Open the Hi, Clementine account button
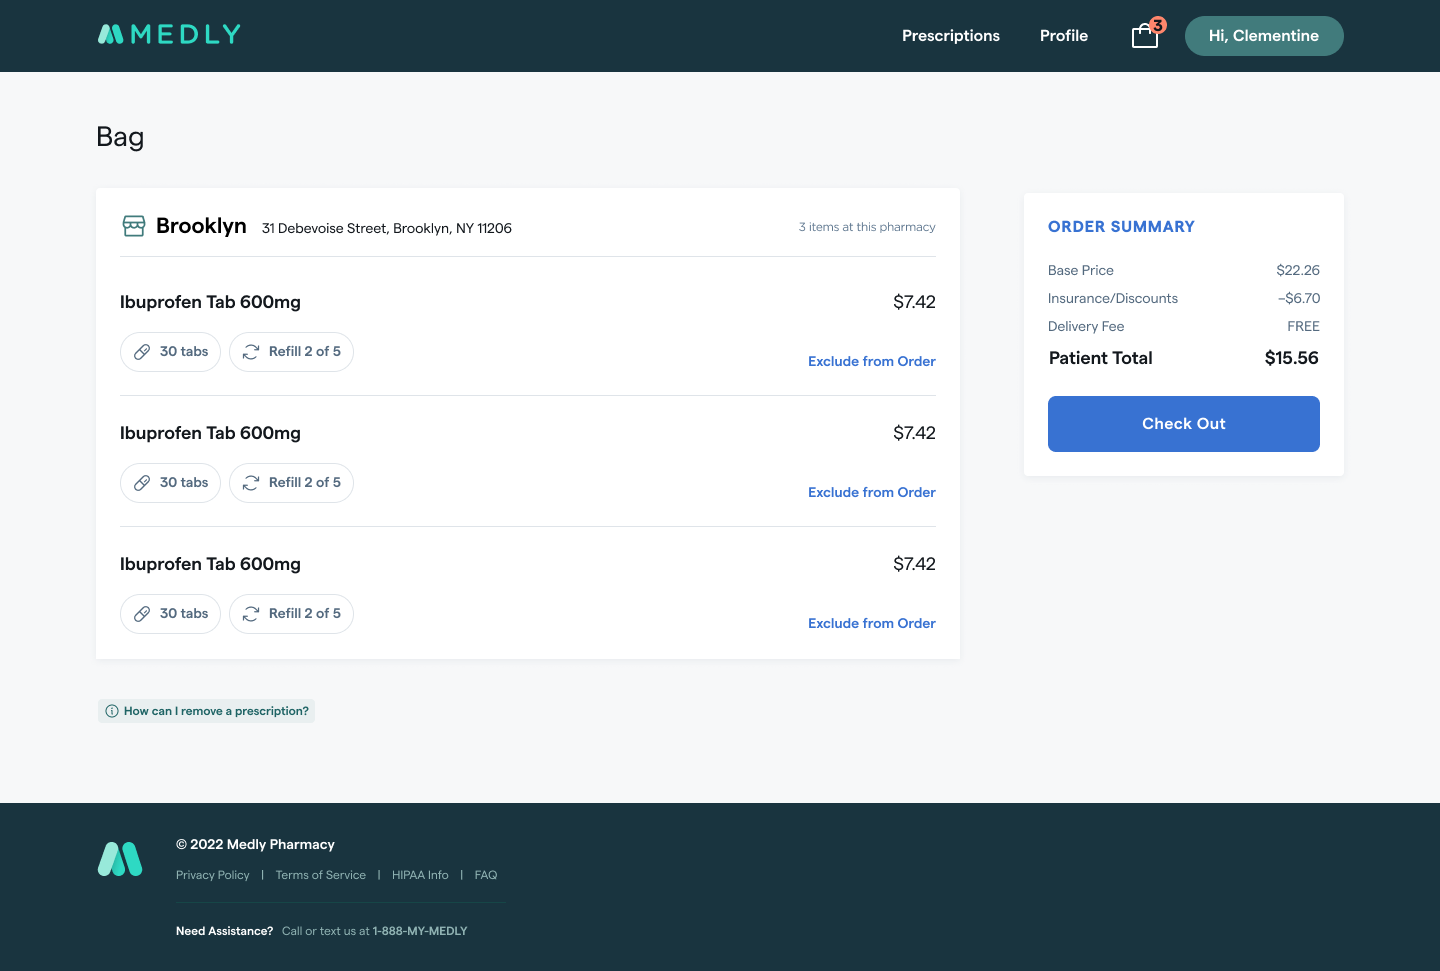Screen dimensions: 1440x971 coord(1263,36)
